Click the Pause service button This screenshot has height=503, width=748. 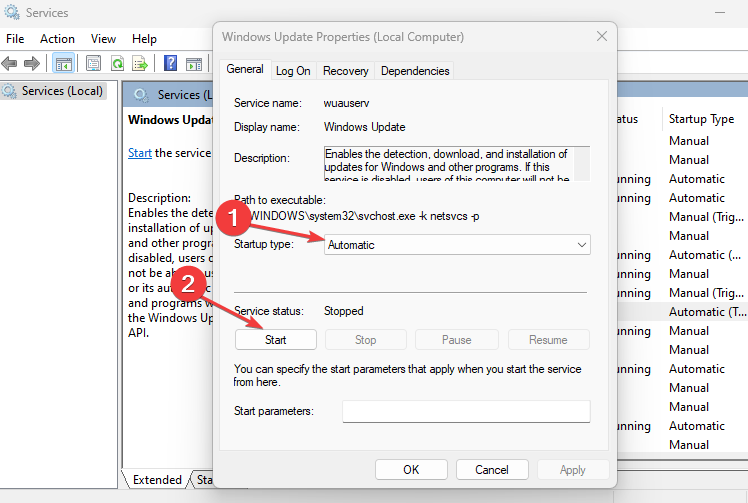tap(457, 340)
